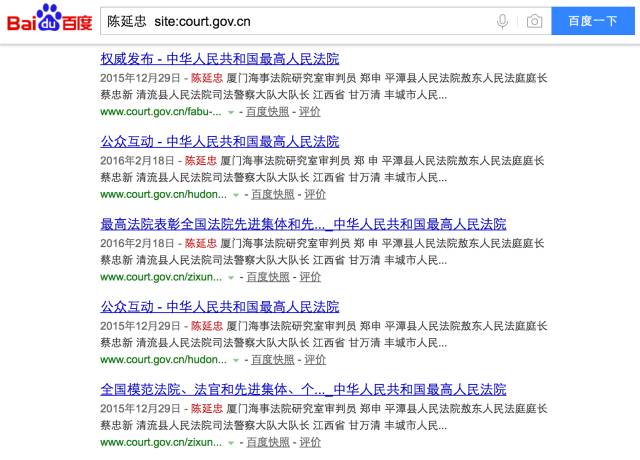Image resolution: width=640 pixels, height=460 pixels.
Task: Click the microphone voice search icon
Action: pyautogui.click(x=502, y=21)
